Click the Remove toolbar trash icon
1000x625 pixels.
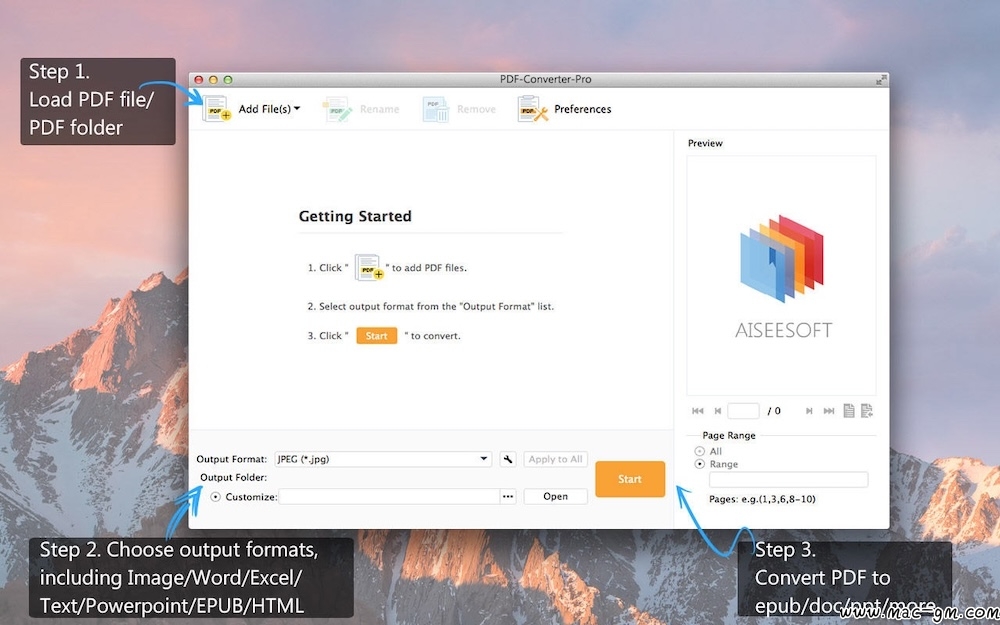[436, 109]
